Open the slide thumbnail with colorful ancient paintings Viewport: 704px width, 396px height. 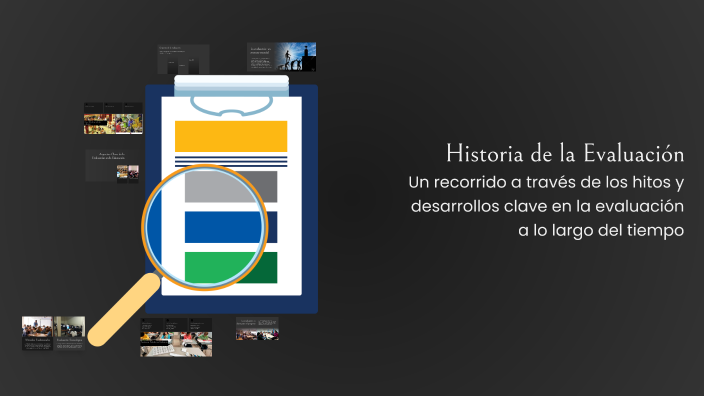pyautogui.click(x=113, y=119)
